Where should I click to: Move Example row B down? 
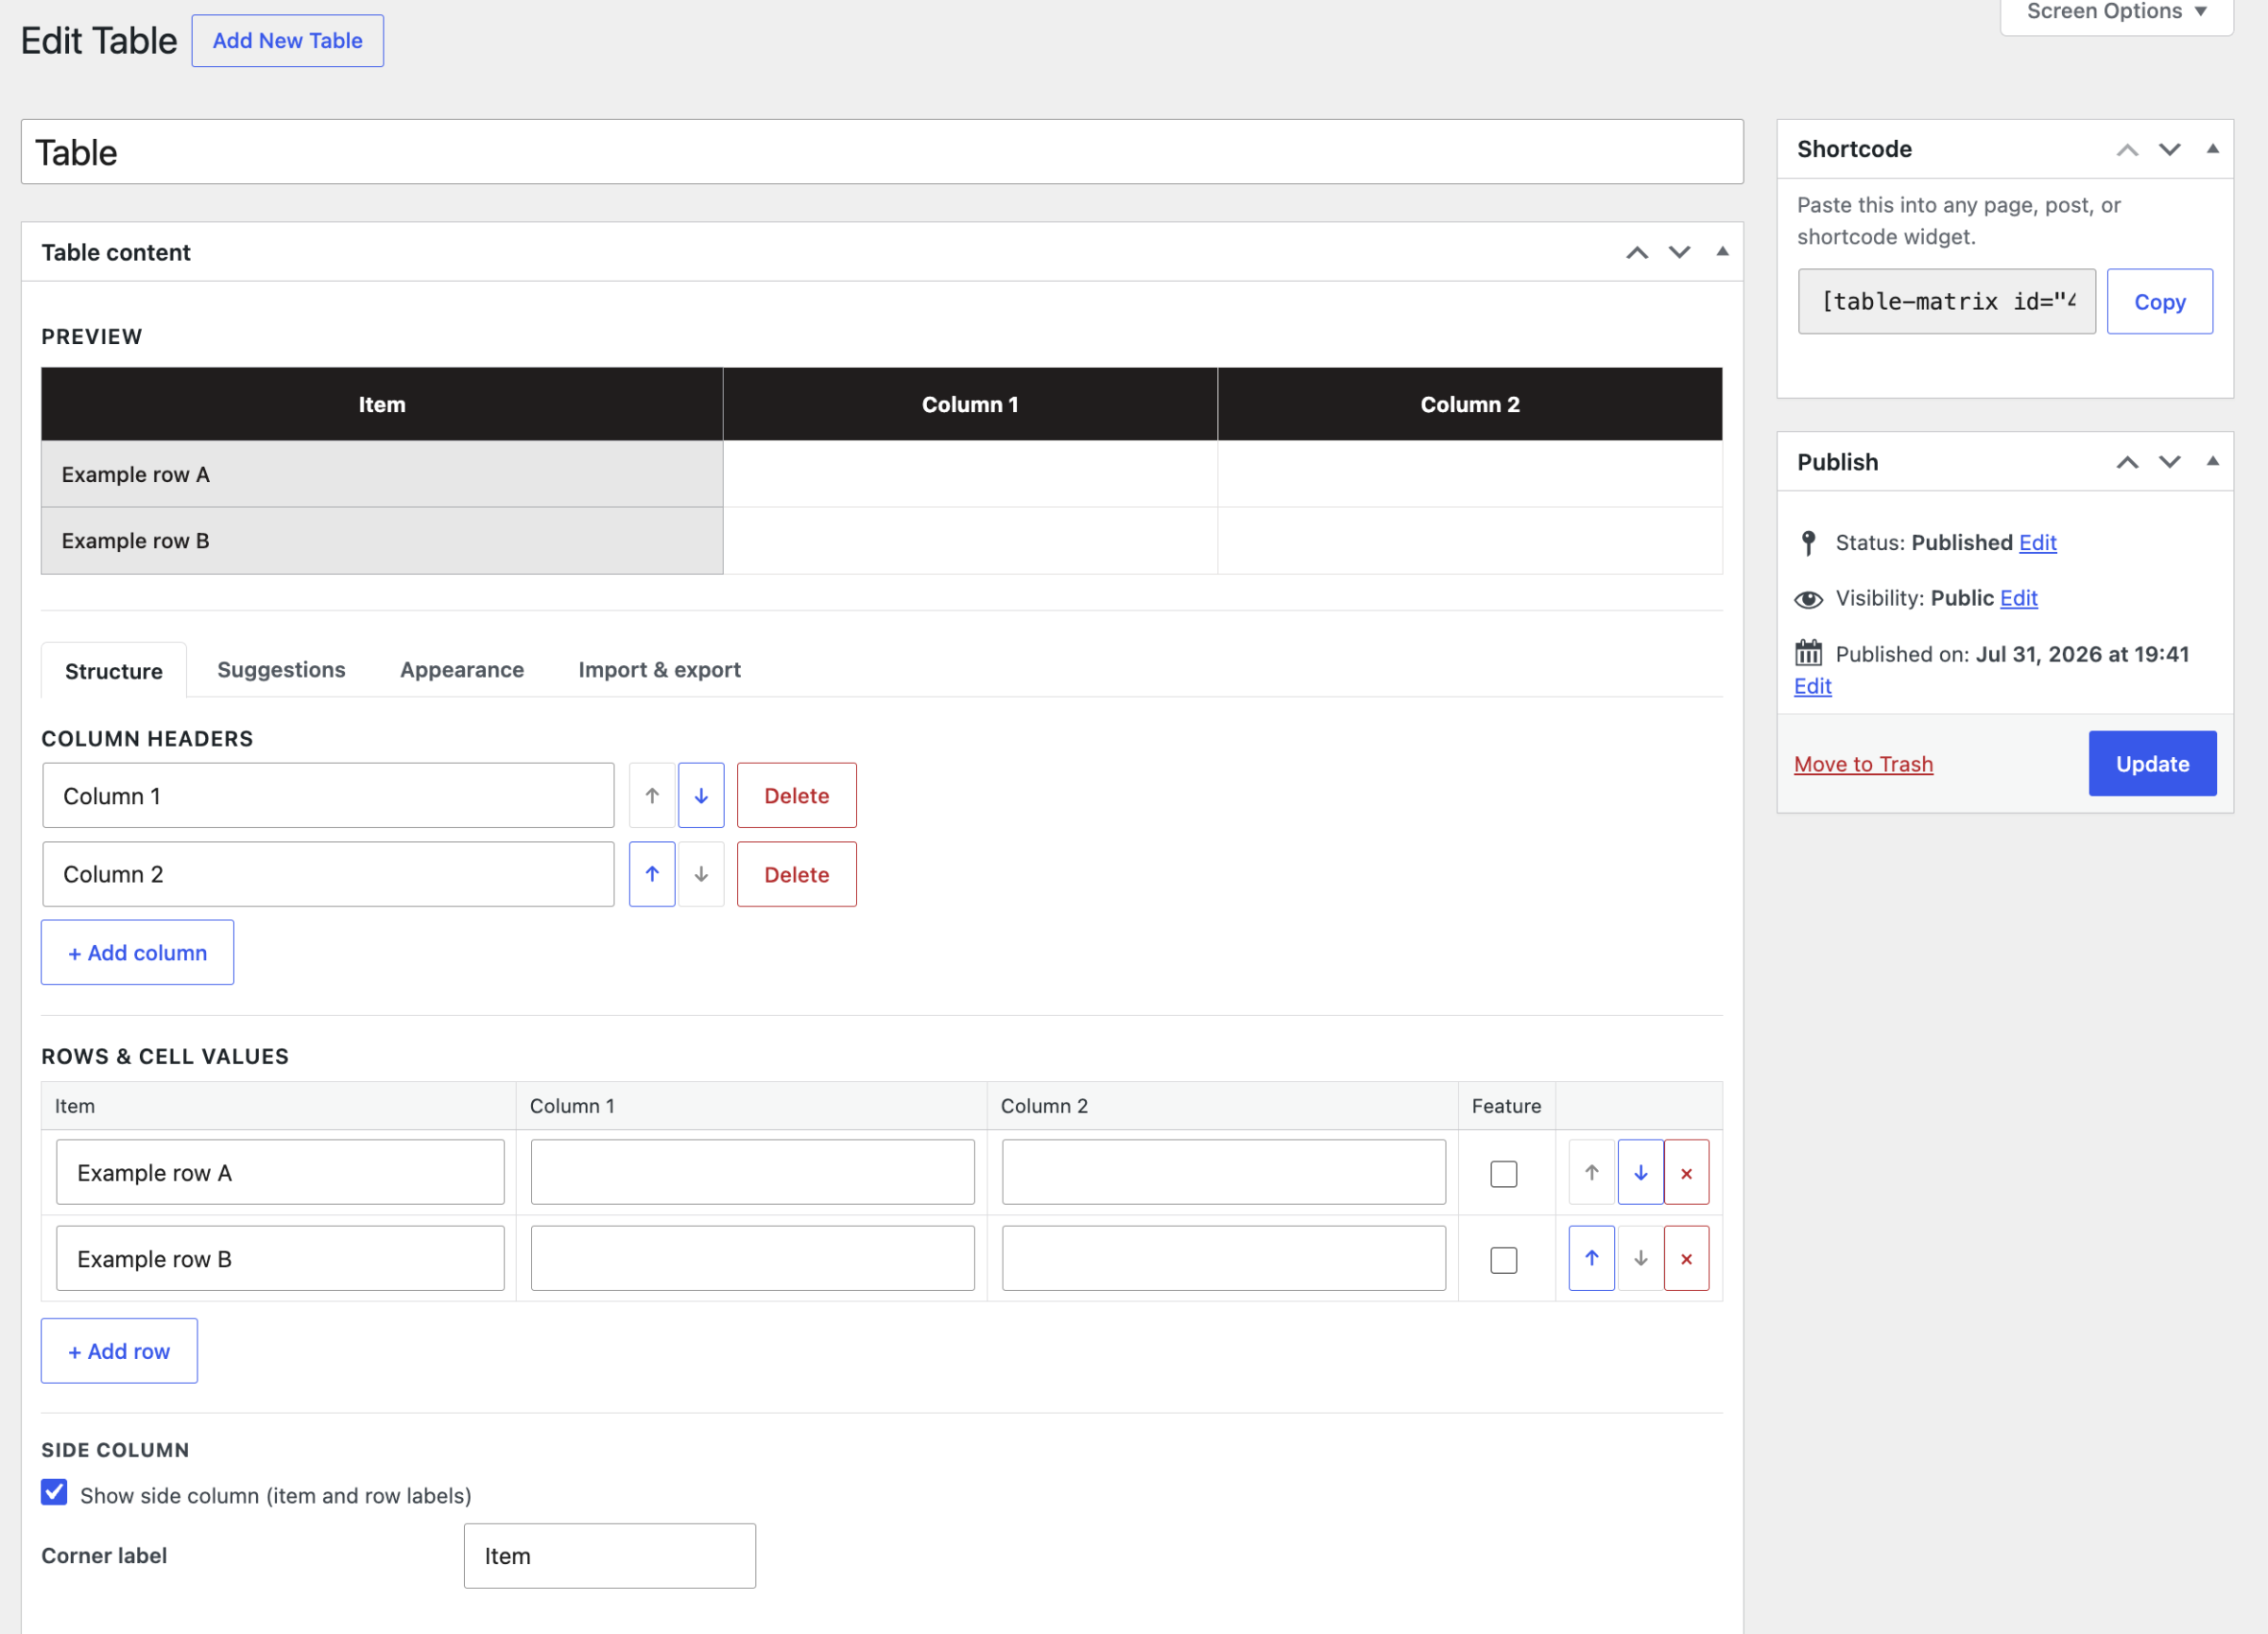1640,1258
